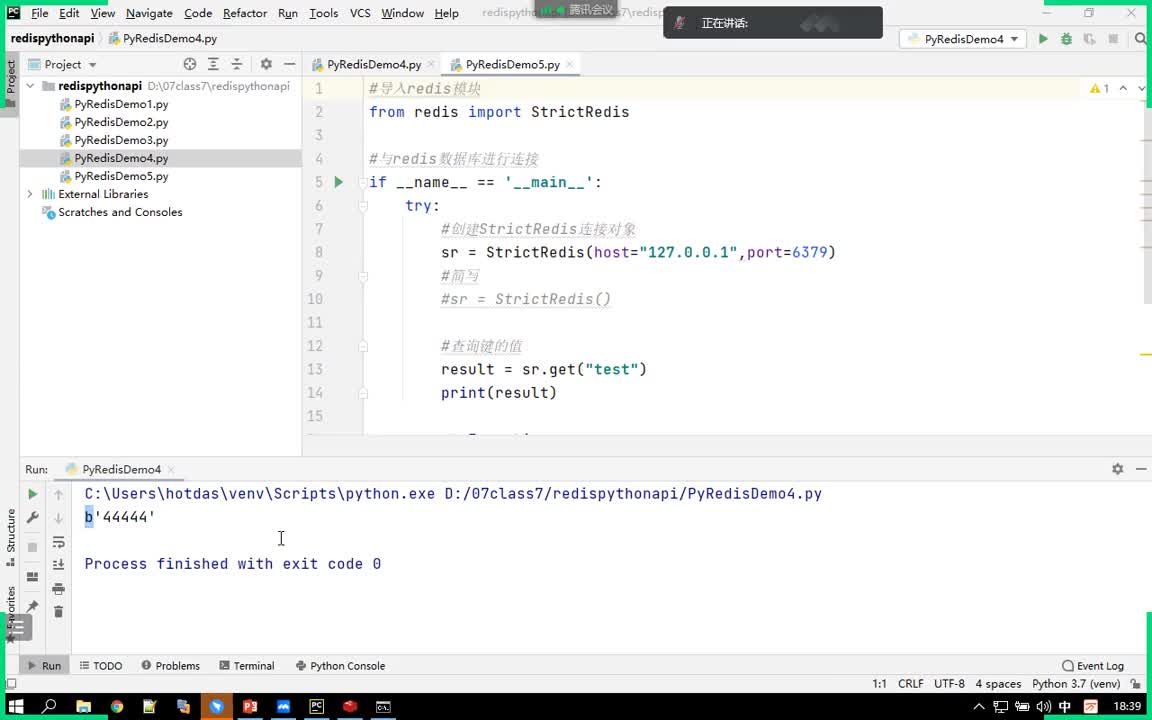Open Project panel settings gear
The image size is (1152, 720).
coord(266,64)
